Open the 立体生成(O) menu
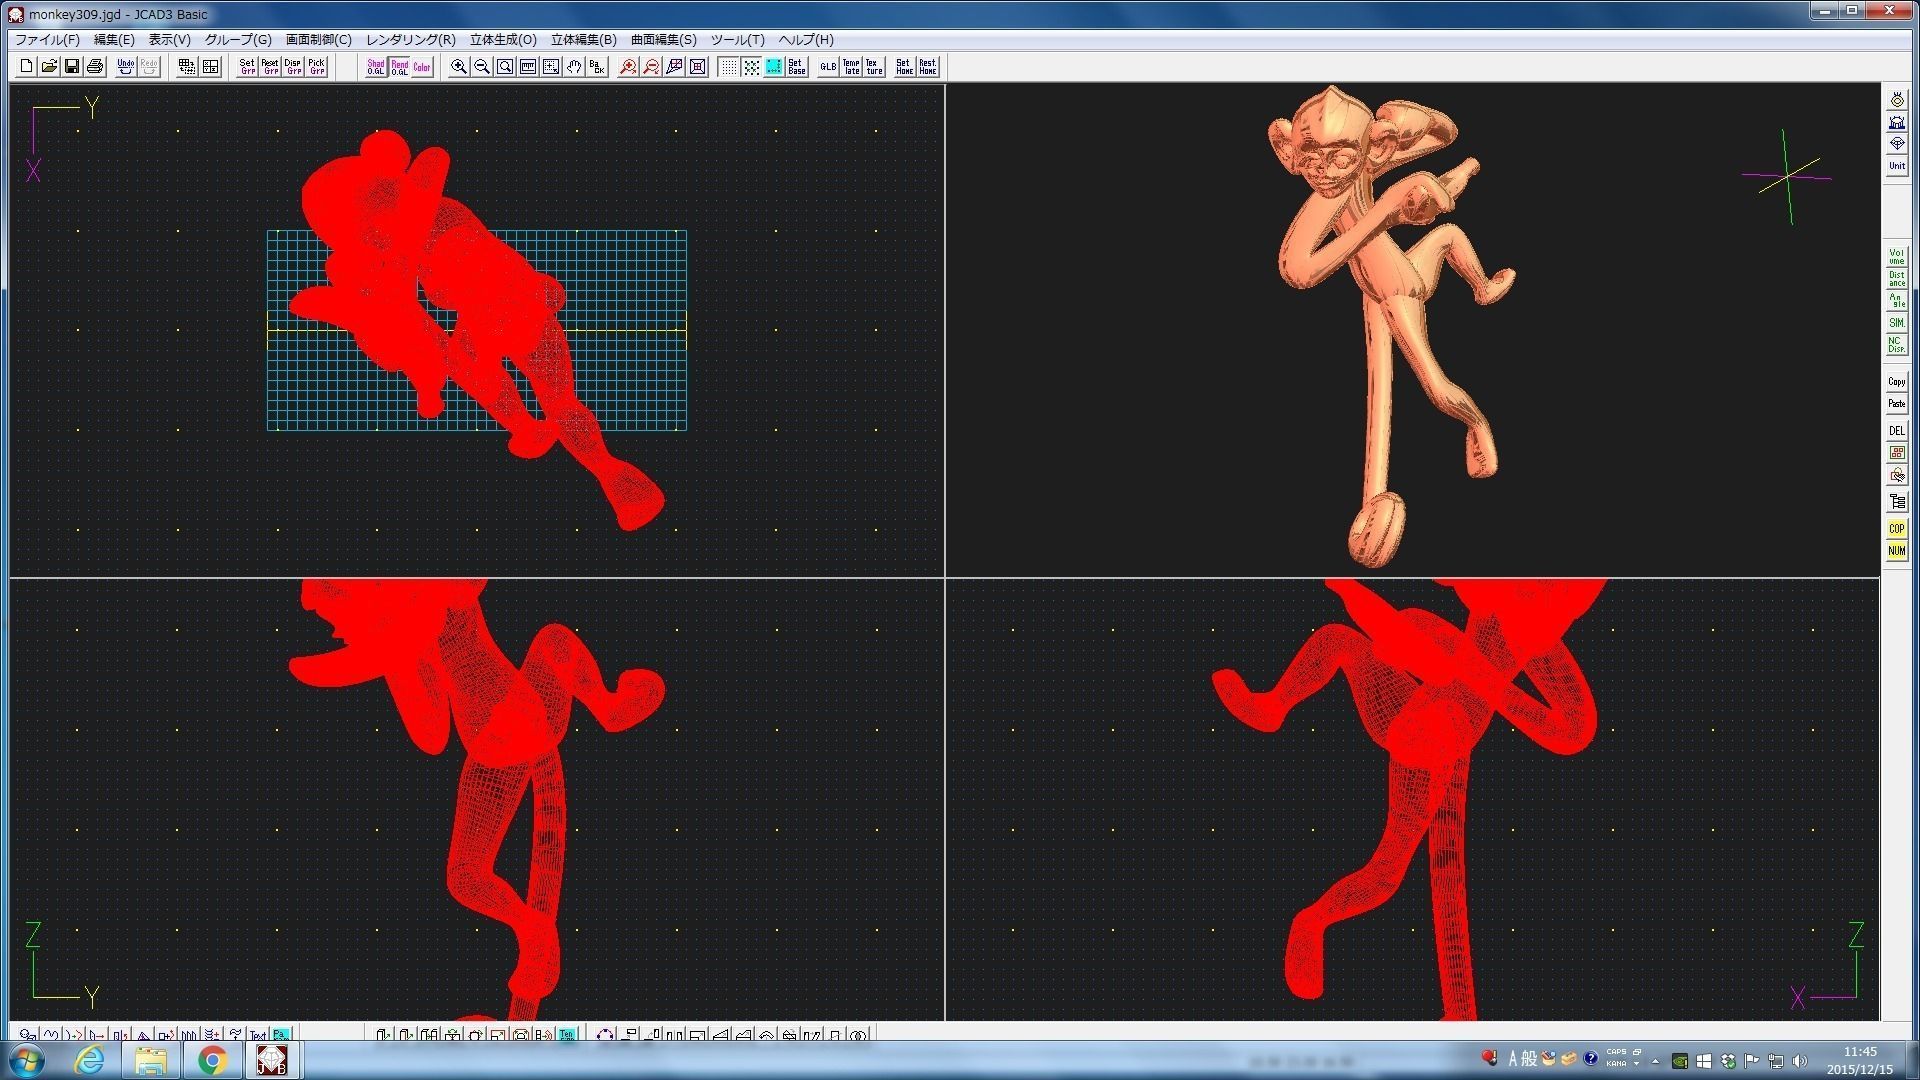Image resolution: width=1920 pixels, height=1080 pixels. click(x=503, y=40)
